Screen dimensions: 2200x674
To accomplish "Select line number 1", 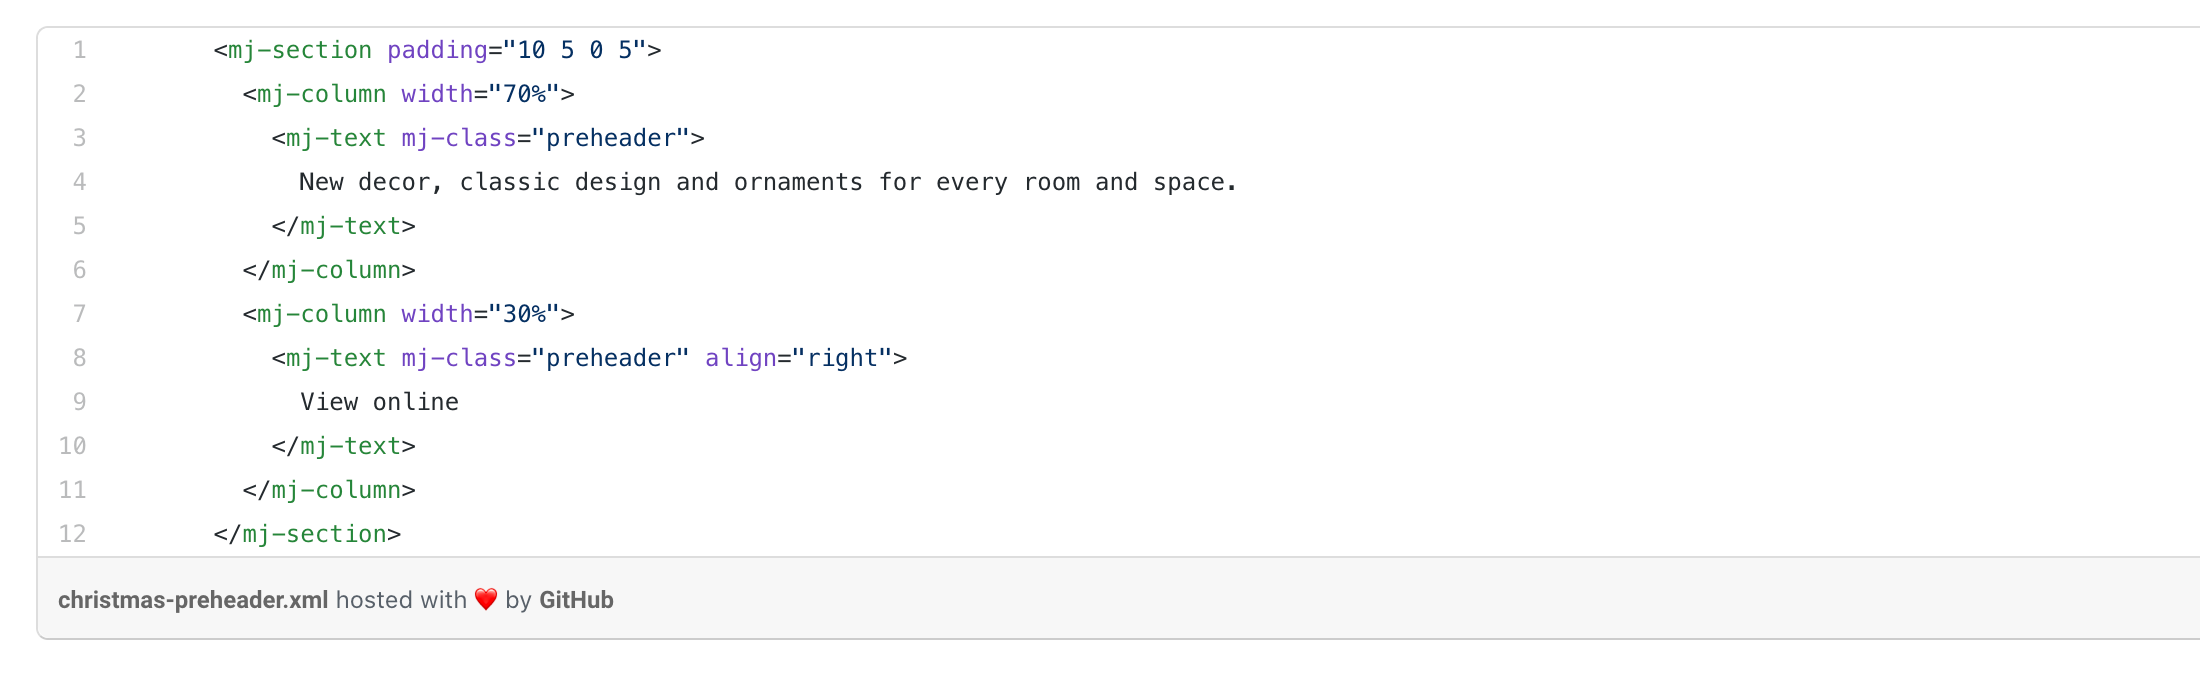I will (x=80, y=50).
